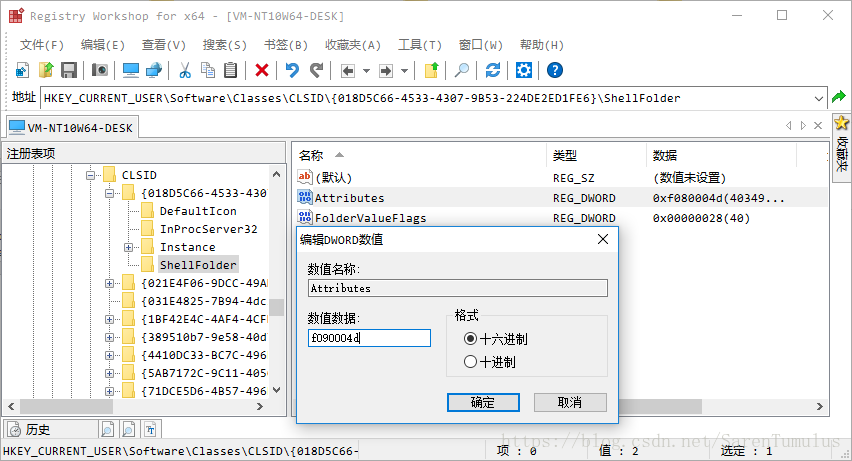Open the 收藏夹(A) menu
The width and height of the screenshot is (852, 461).
(x=353, y=45)
